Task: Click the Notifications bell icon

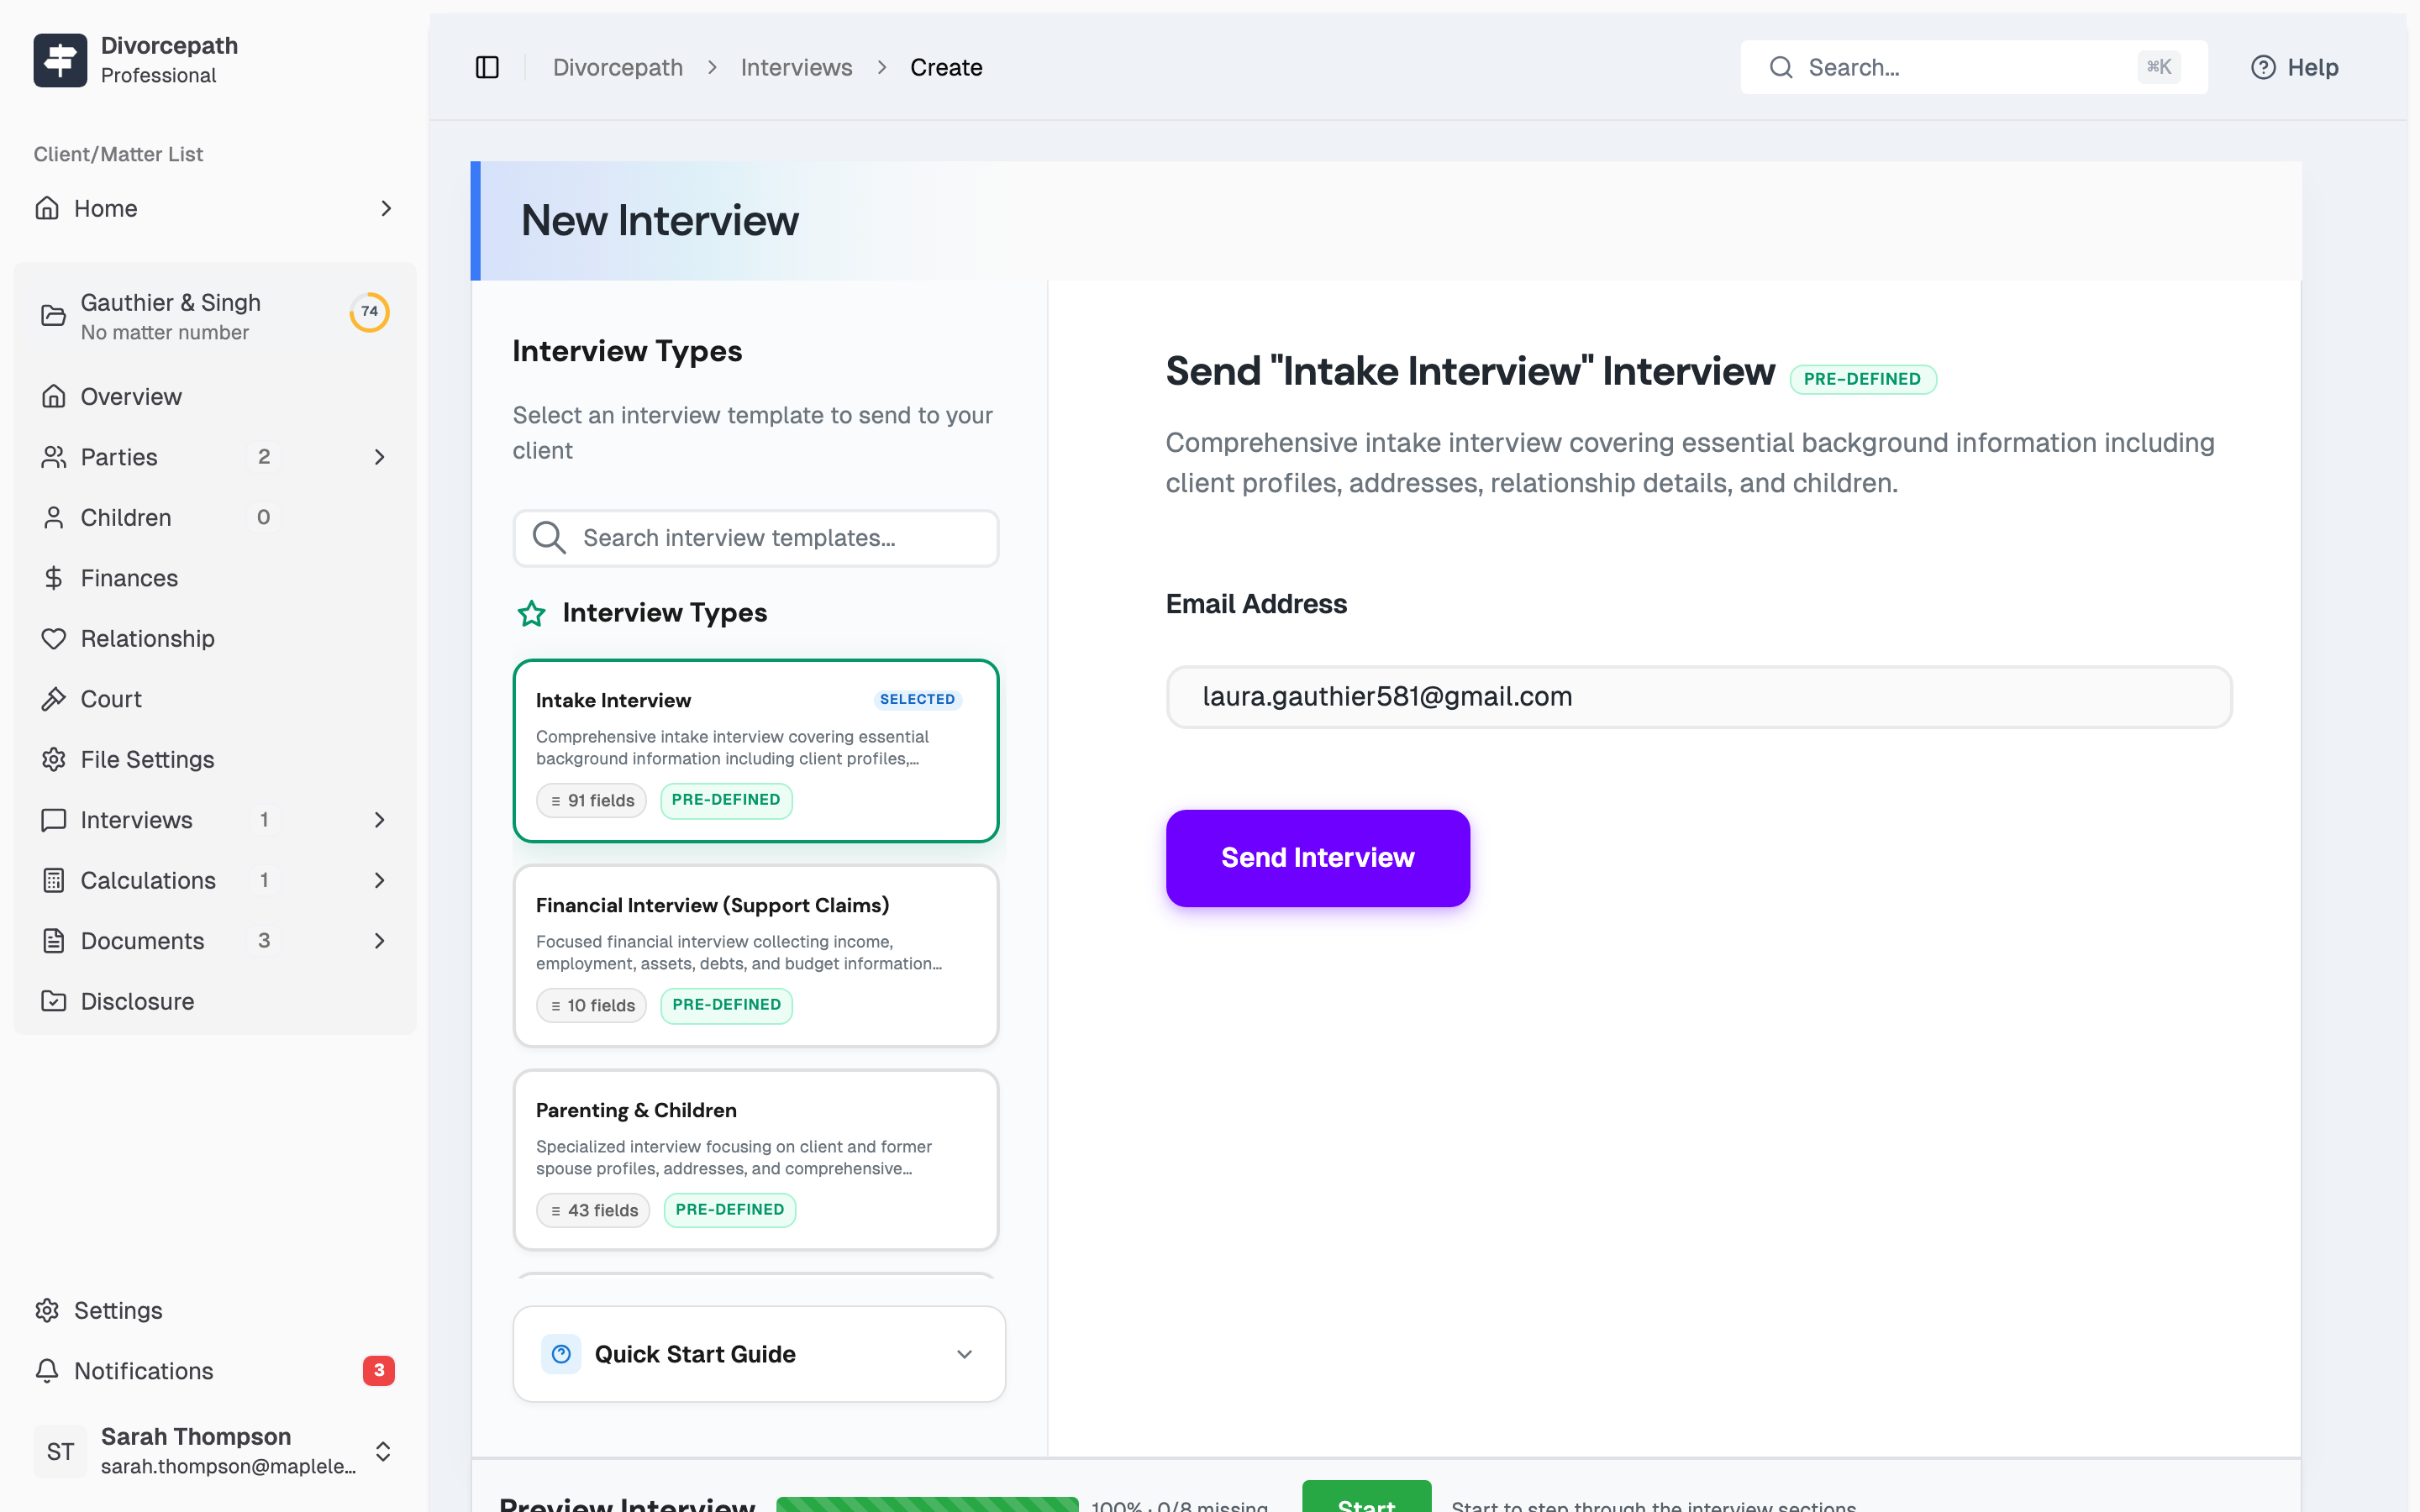Action: click(x=47, y=1370)
